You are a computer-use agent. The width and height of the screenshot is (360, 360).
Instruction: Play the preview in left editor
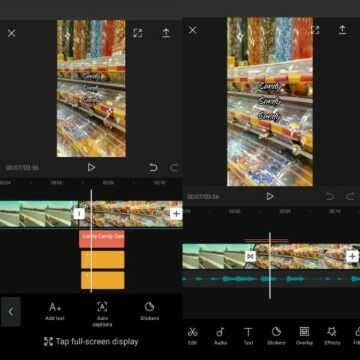(91, 167)
